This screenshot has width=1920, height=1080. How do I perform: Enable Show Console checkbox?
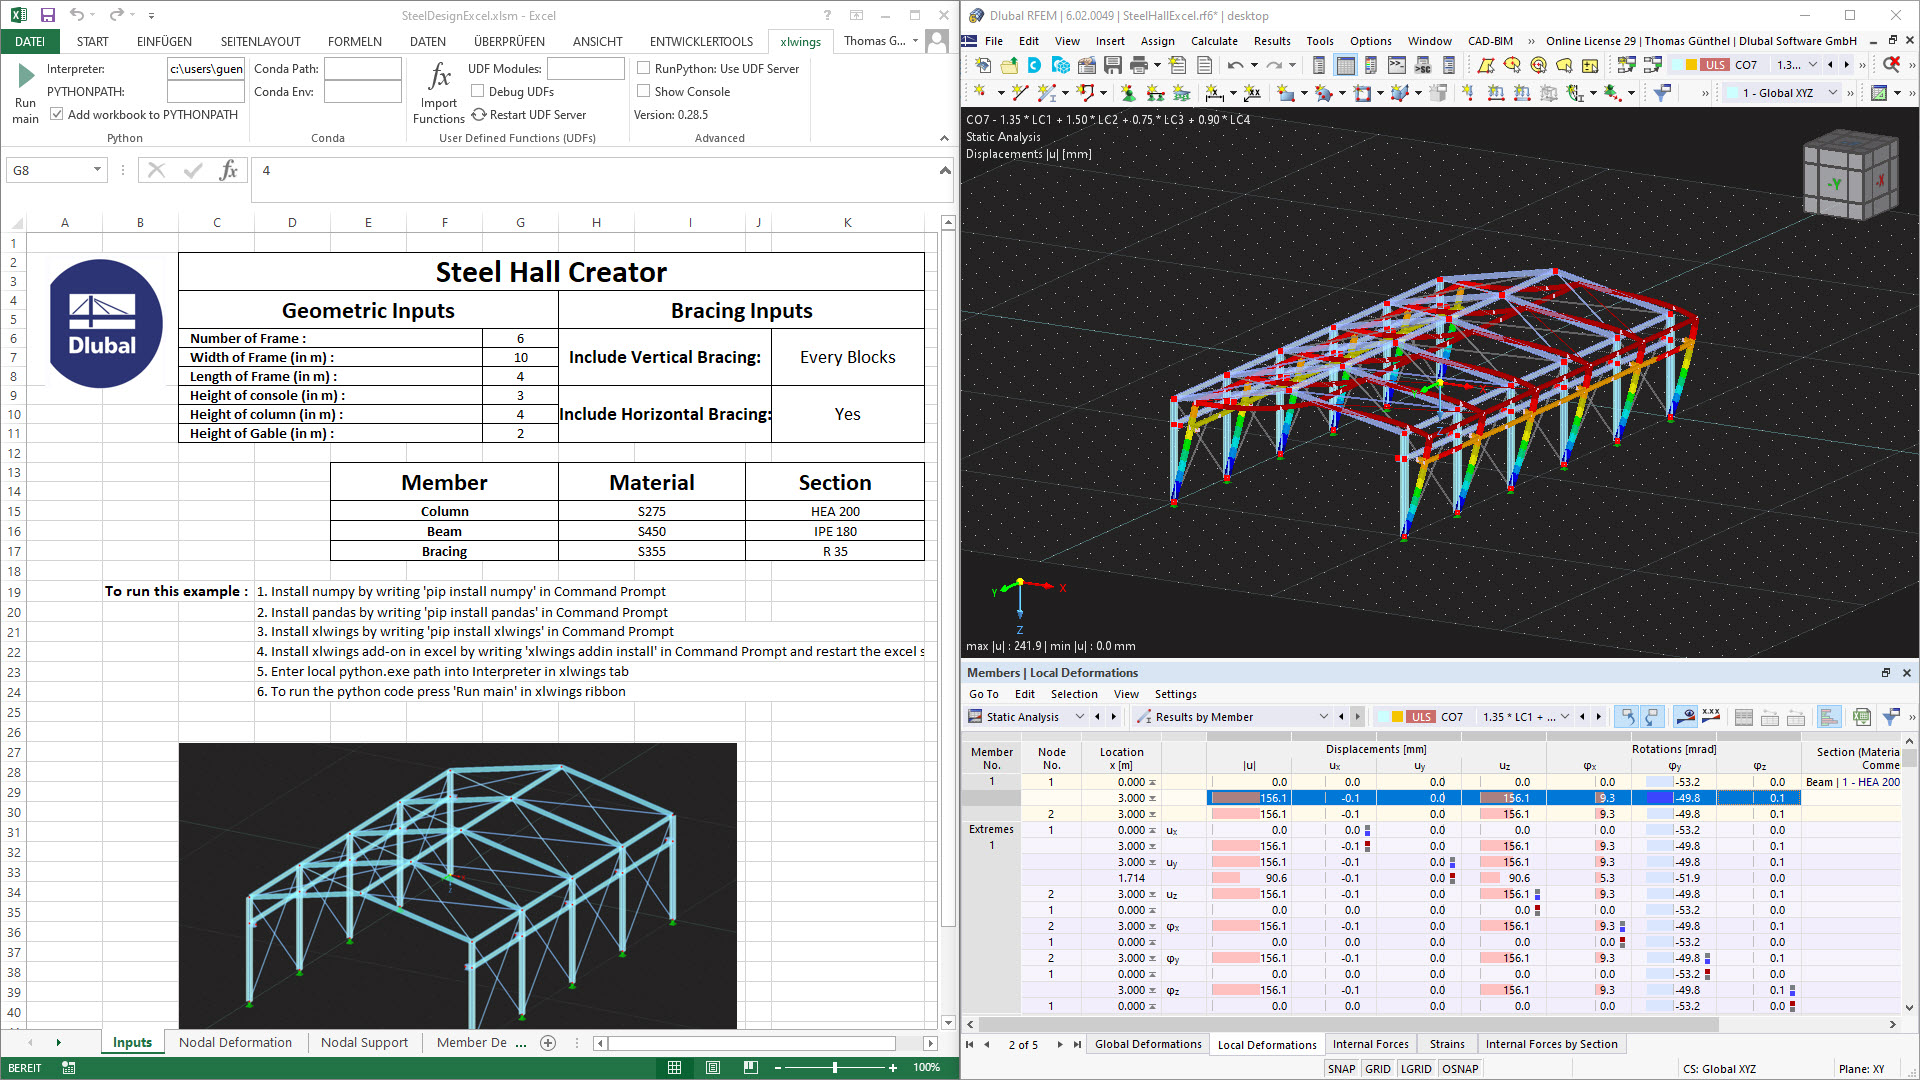[x=644, y=91]
